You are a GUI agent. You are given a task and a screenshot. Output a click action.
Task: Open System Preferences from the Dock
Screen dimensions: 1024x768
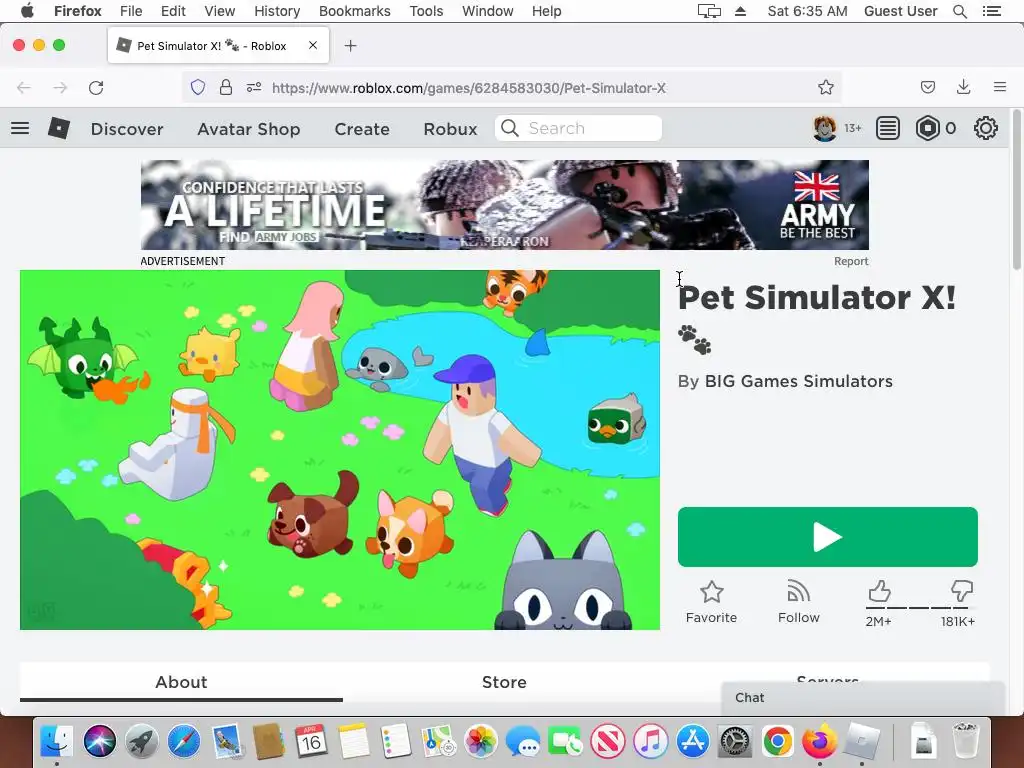(735, 742)
